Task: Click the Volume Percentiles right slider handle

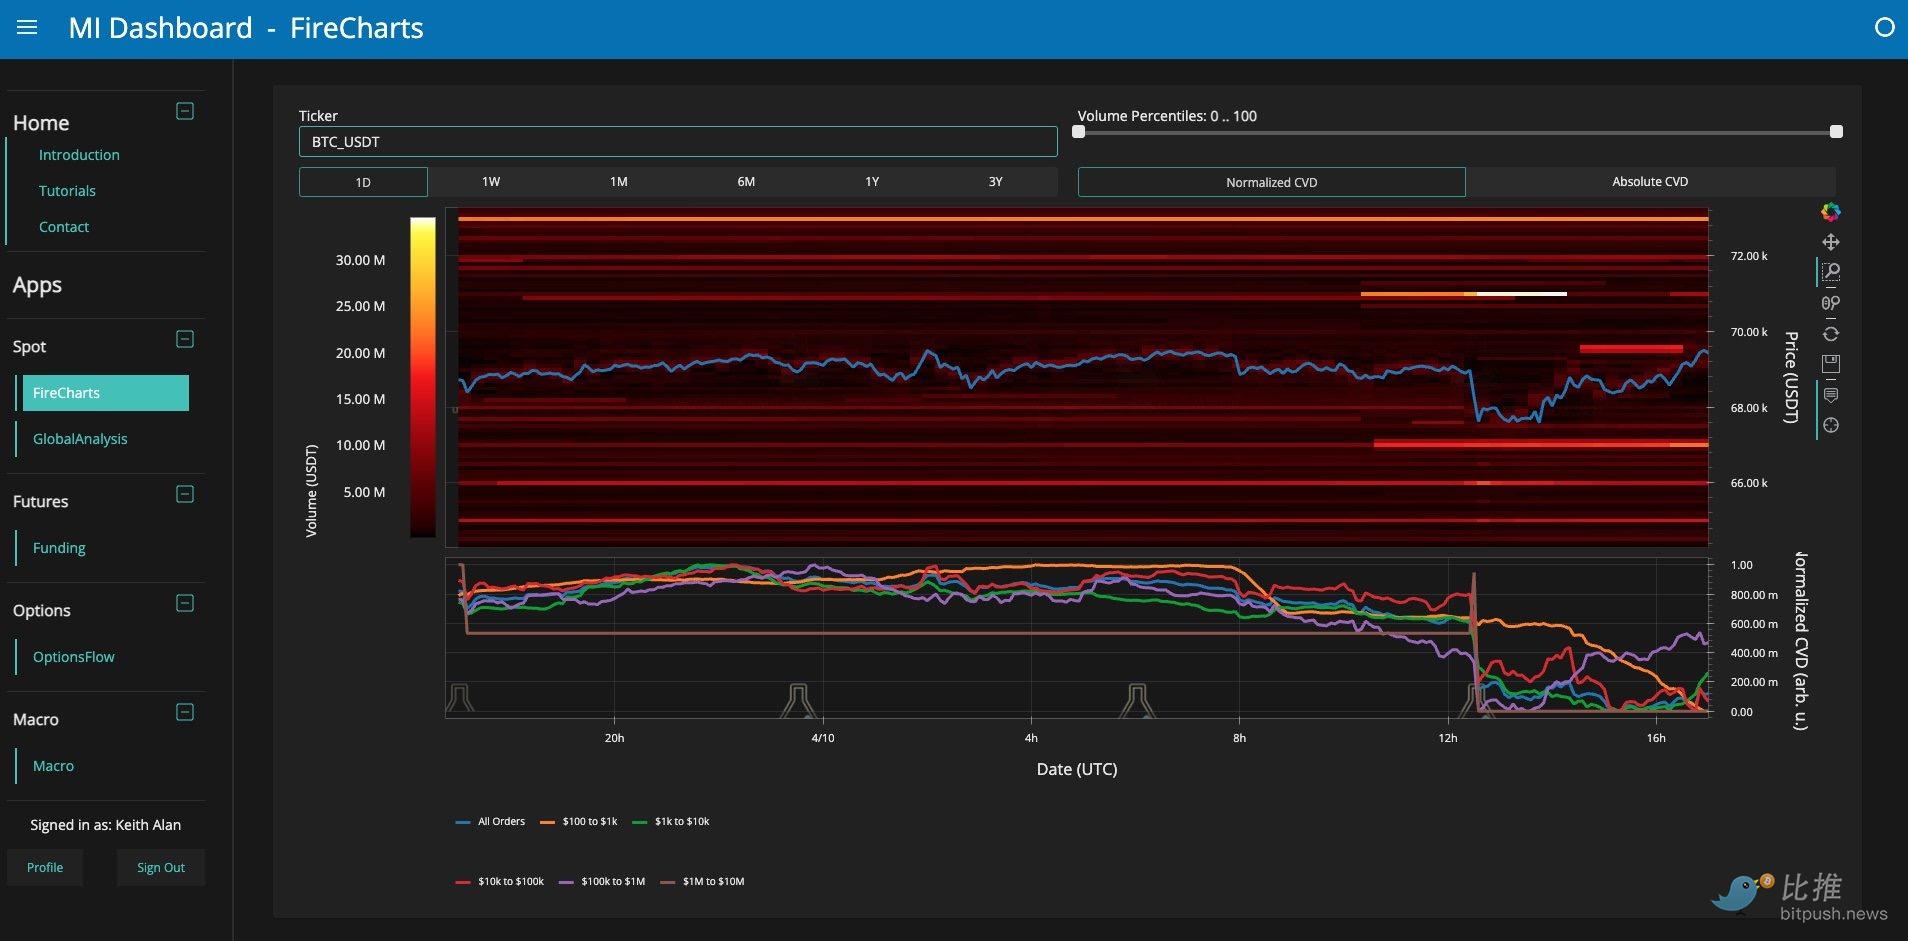Action: click(1836, 132)
